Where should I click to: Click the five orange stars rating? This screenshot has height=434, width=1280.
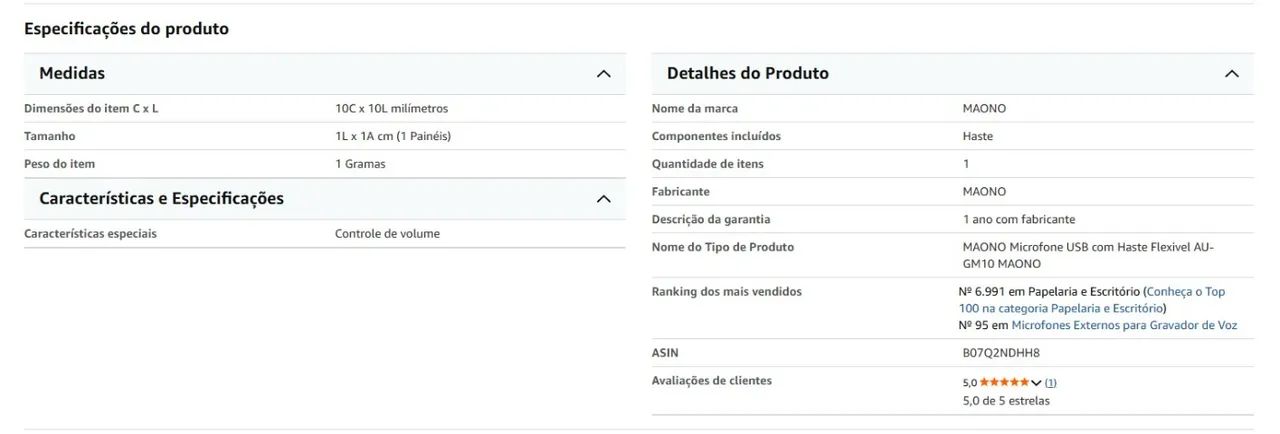point(1004,382)
